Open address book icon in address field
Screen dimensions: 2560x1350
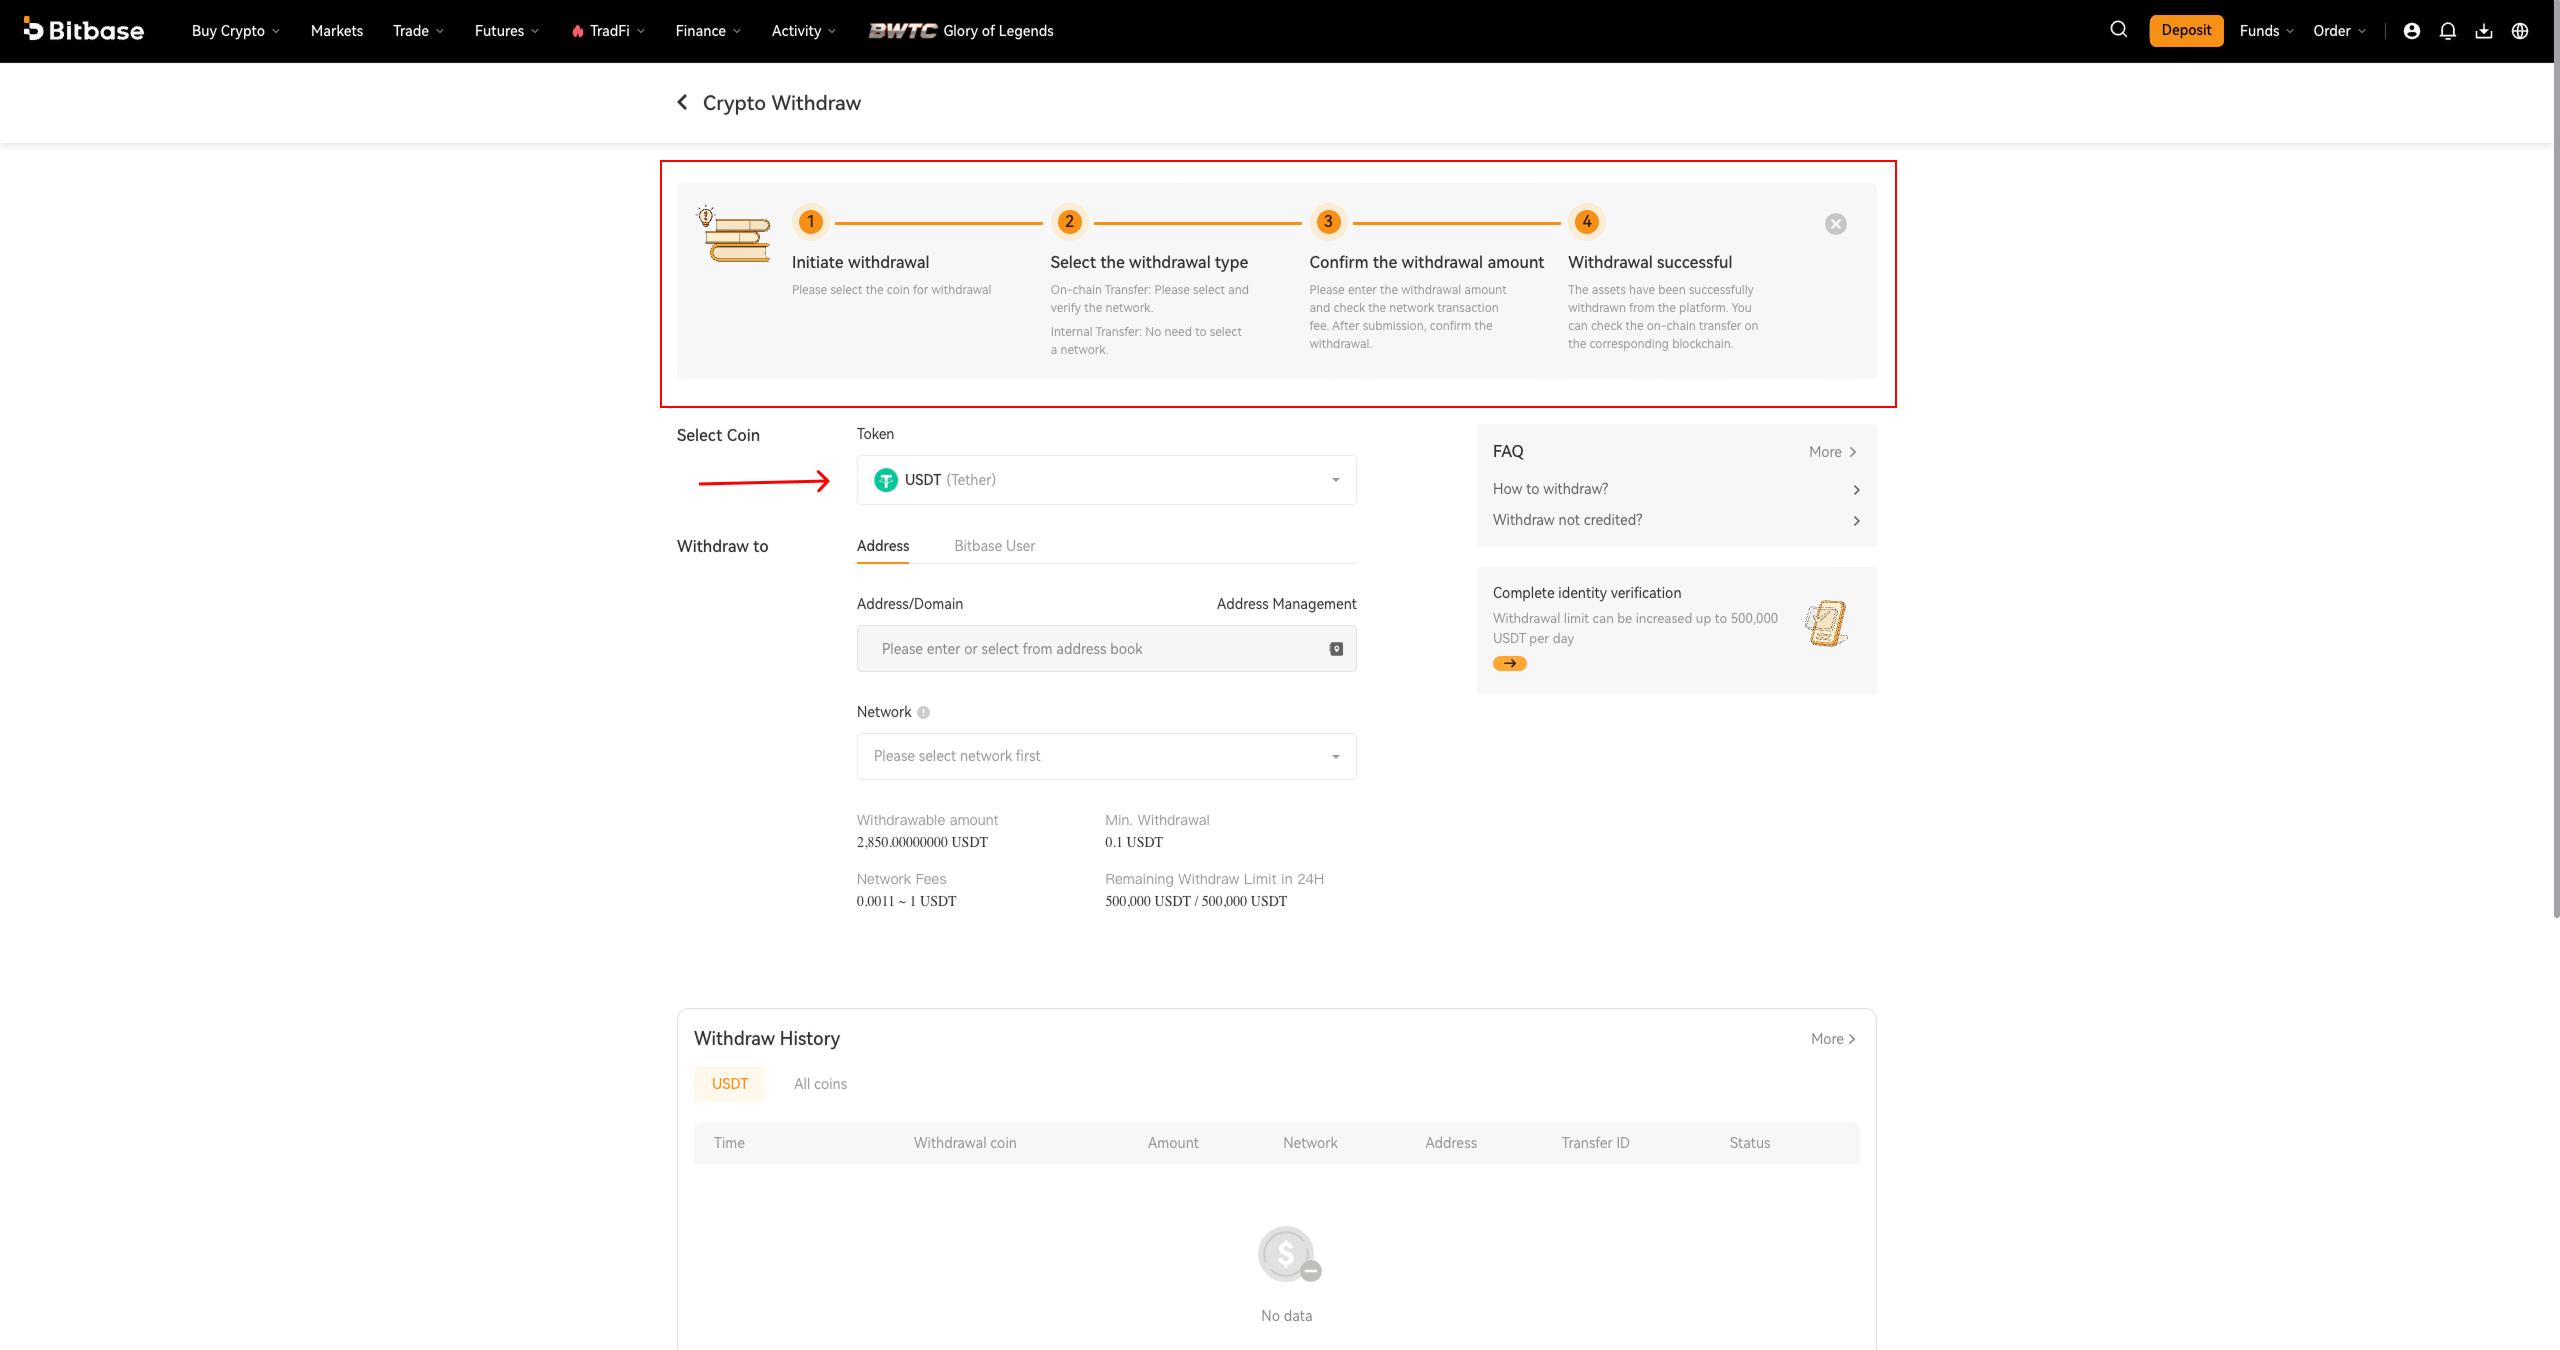click(1335, 649)
